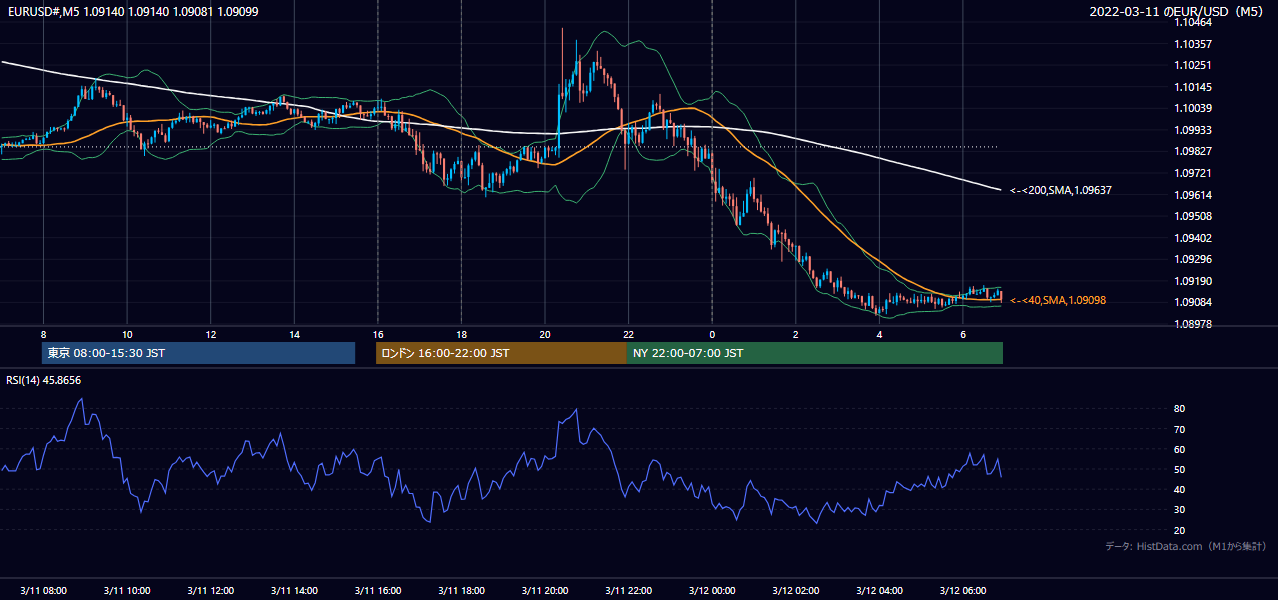This screenshot has width=1278, height=600.
Task: Click hour tick 10 under price chart
Action: pos(127,334)
